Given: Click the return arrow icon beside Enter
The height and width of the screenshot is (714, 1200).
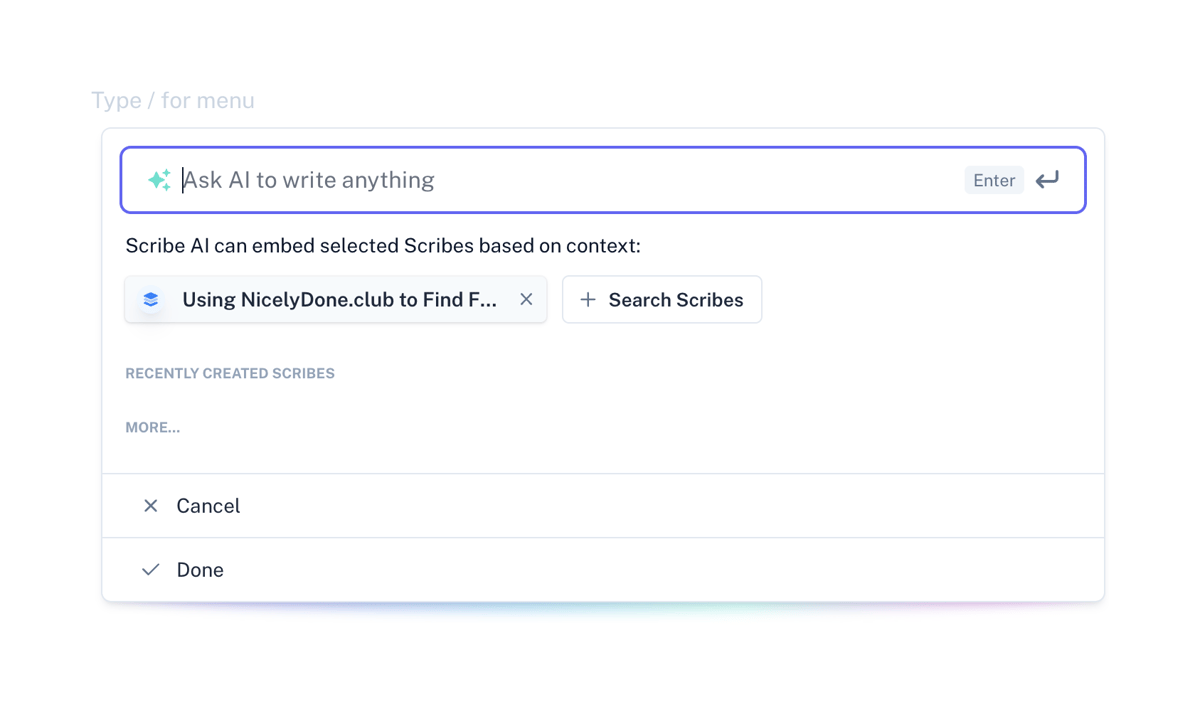Looking at the screenshot, I should [x=1047, y=180].
